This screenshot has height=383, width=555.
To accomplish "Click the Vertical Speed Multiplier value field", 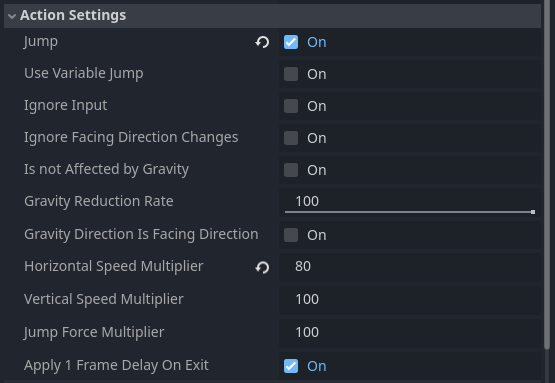I will point(410,299).
